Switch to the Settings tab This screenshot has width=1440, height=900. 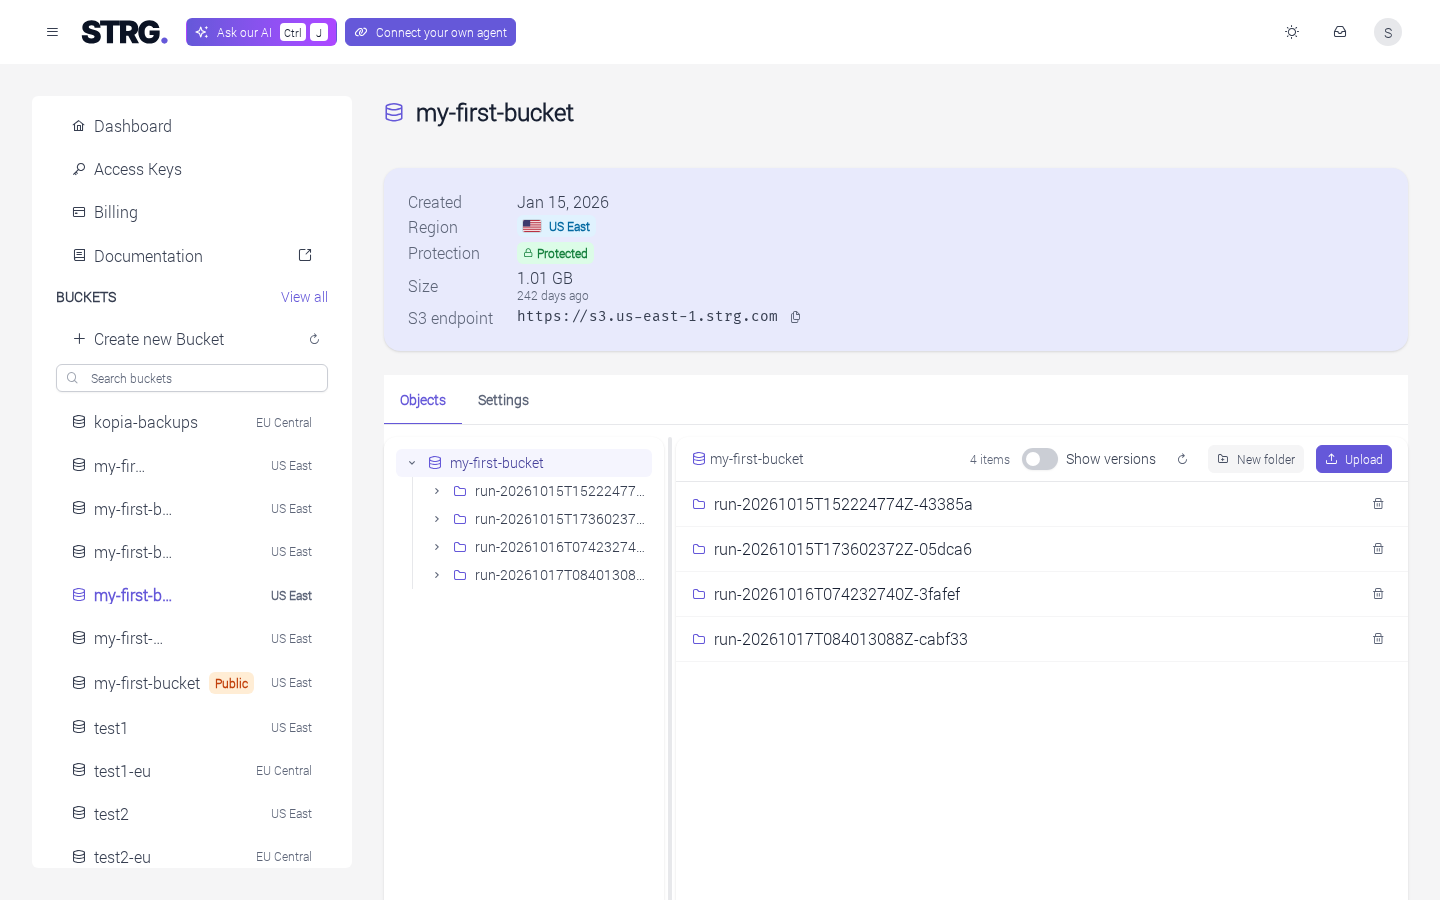503,400
